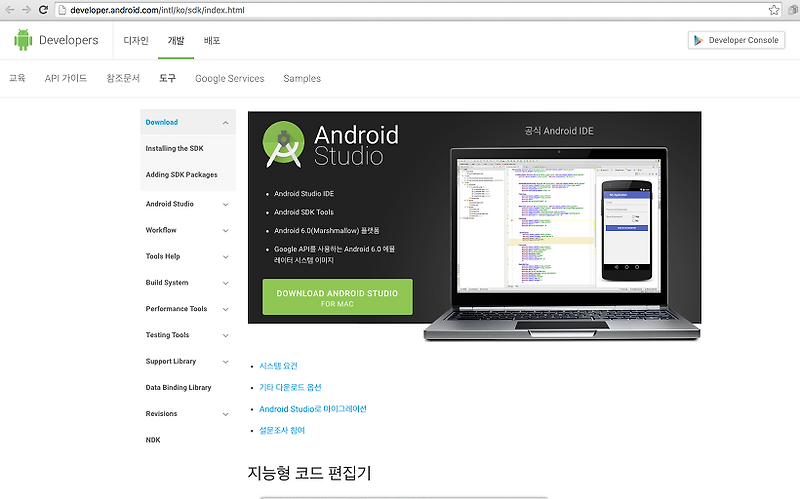Expand the Support Library sidebar chevron
The width and height of the screenshot is (800, 499).
pyautogui.click(x=226, y=362)
